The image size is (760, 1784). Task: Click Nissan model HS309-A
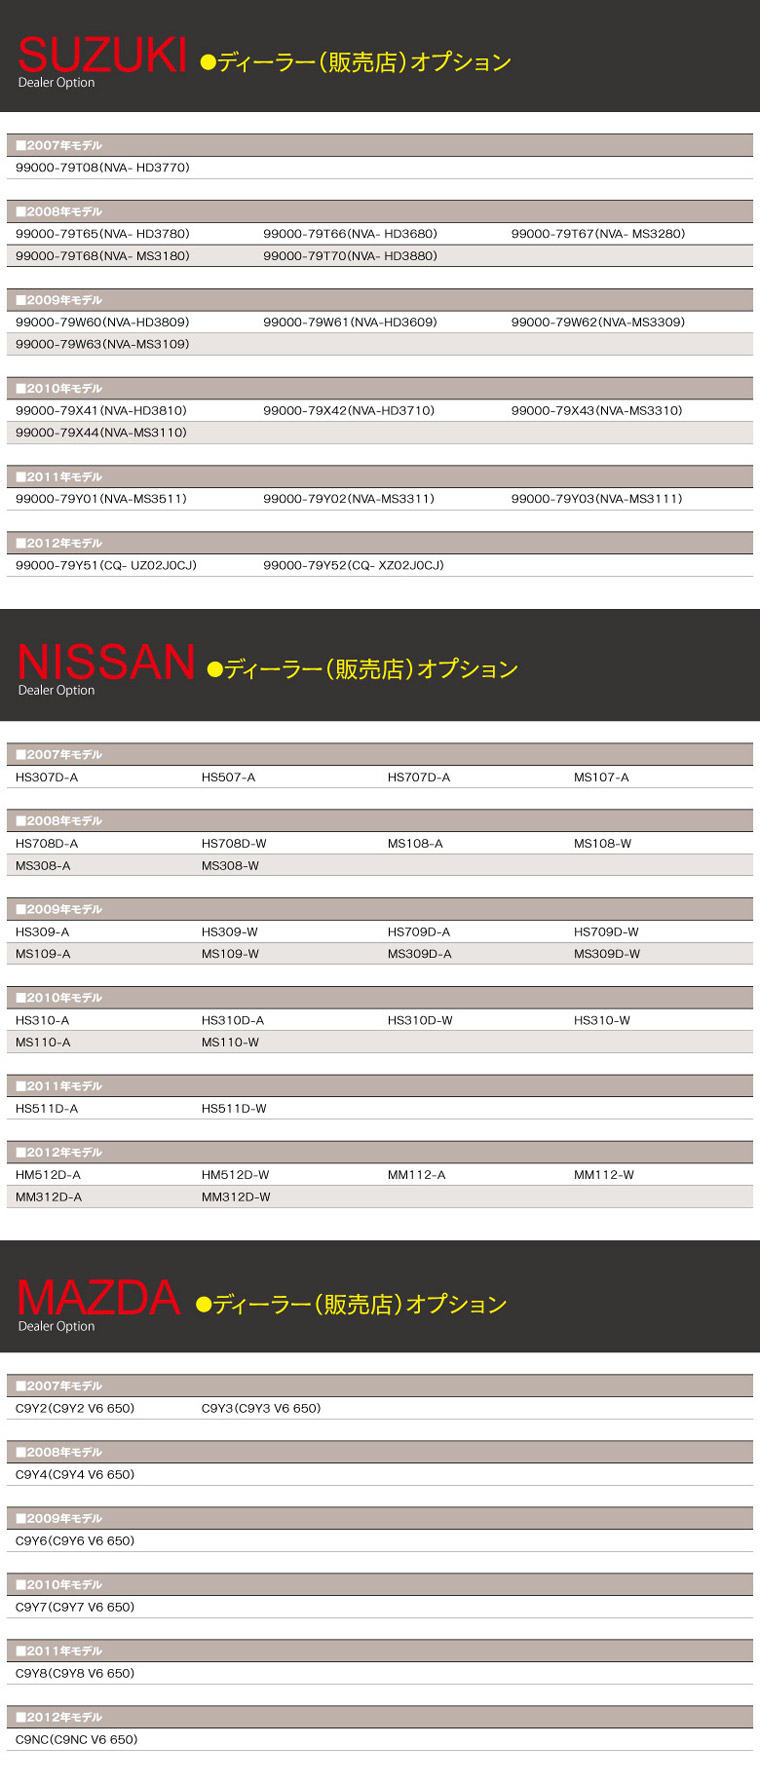pos(42,932)
